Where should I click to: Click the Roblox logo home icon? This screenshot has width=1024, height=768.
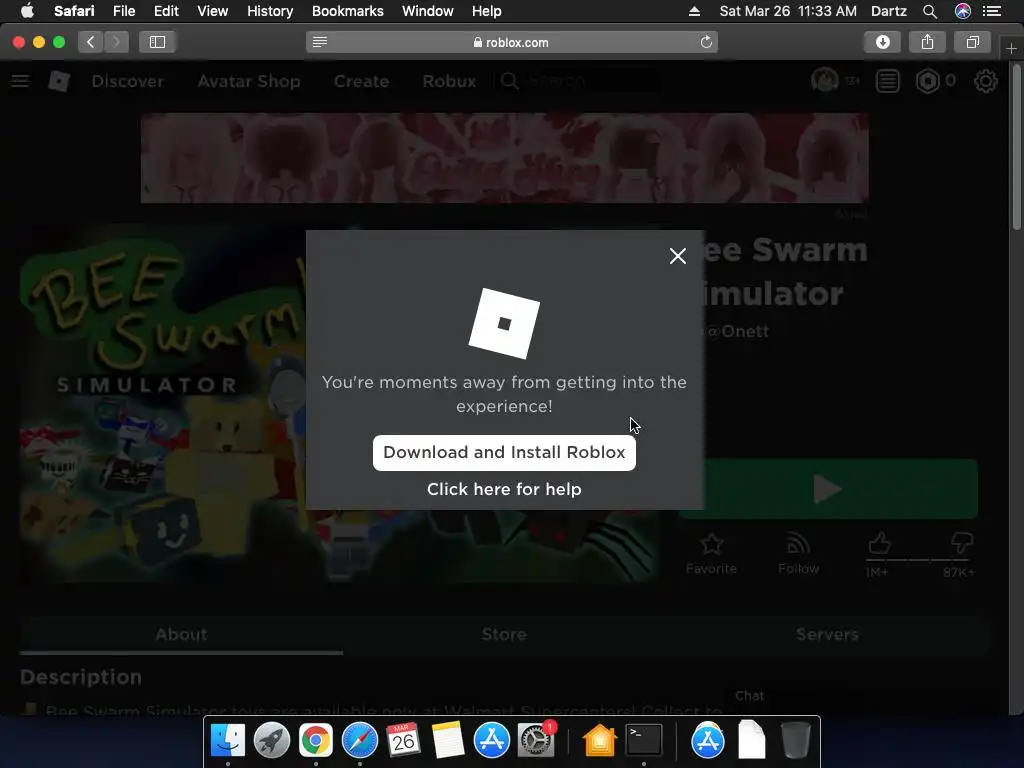point(59,81)
